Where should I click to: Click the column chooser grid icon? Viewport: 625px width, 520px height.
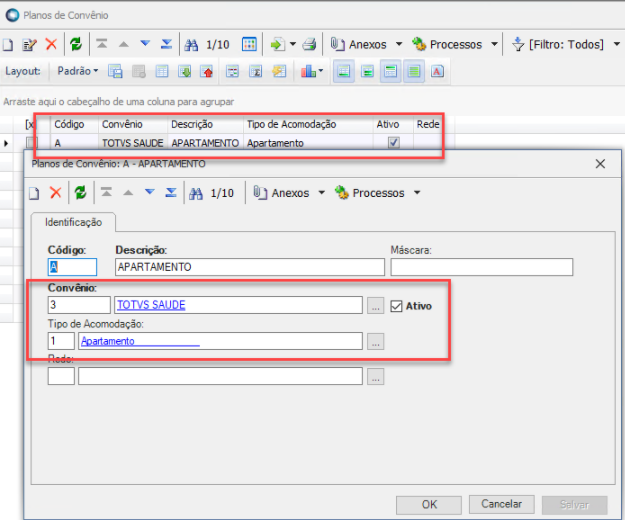tap(162, 72)
